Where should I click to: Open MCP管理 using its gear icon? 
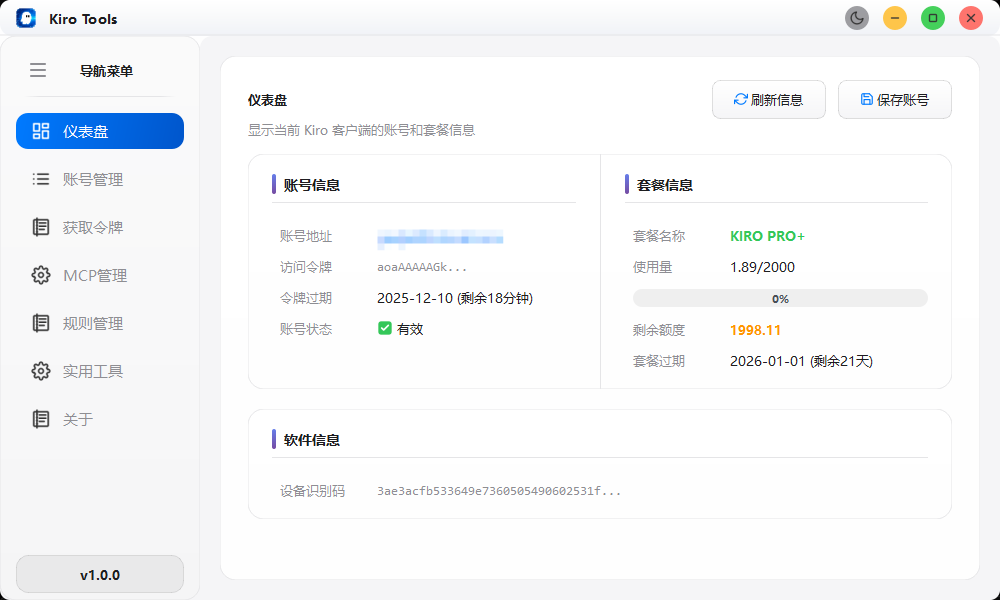[40, 275]
